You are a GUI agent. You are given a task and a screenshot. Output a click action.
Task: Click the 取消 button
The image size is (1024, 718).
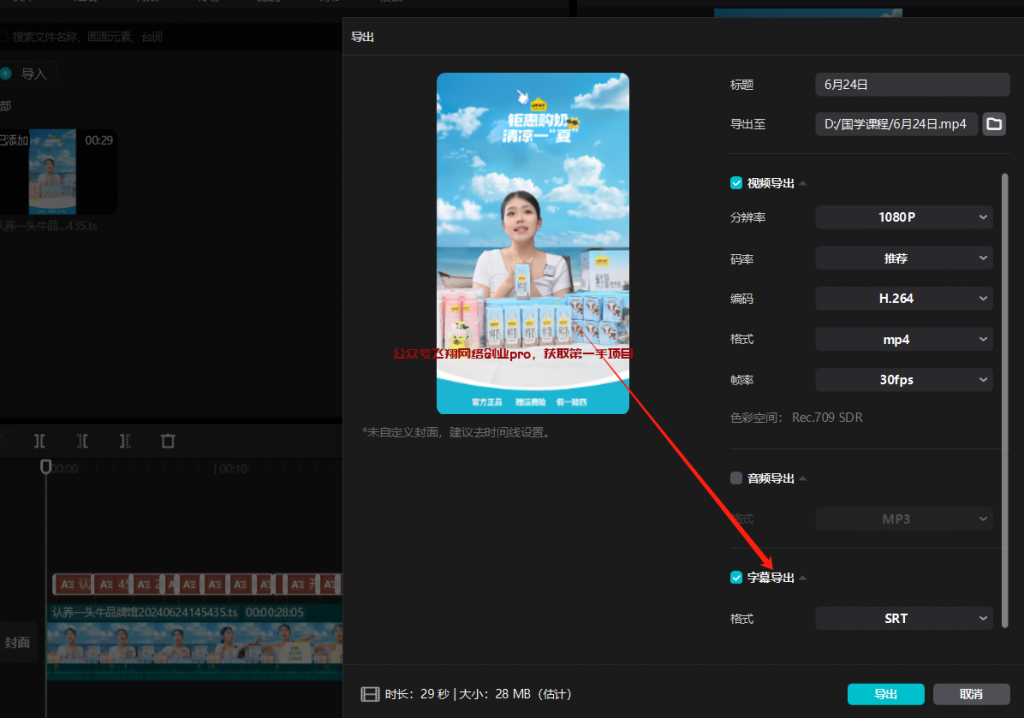(x=970, y=694)
